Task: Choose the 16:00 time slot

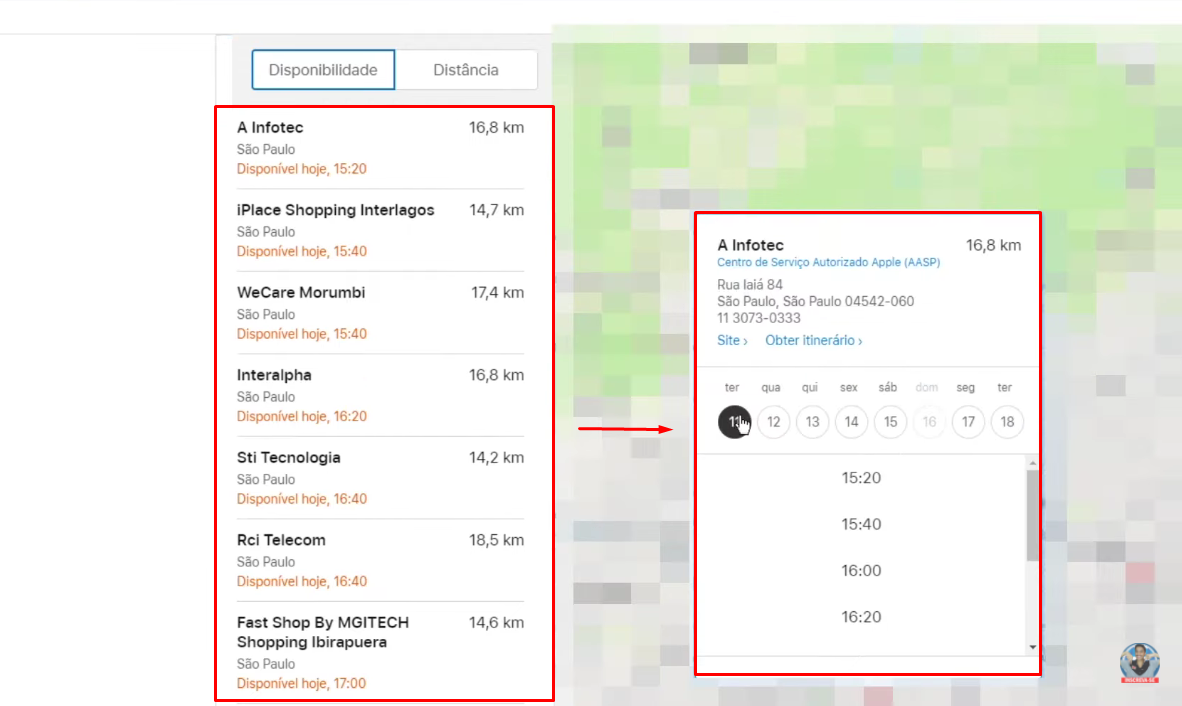Action: tap(861, 571)
